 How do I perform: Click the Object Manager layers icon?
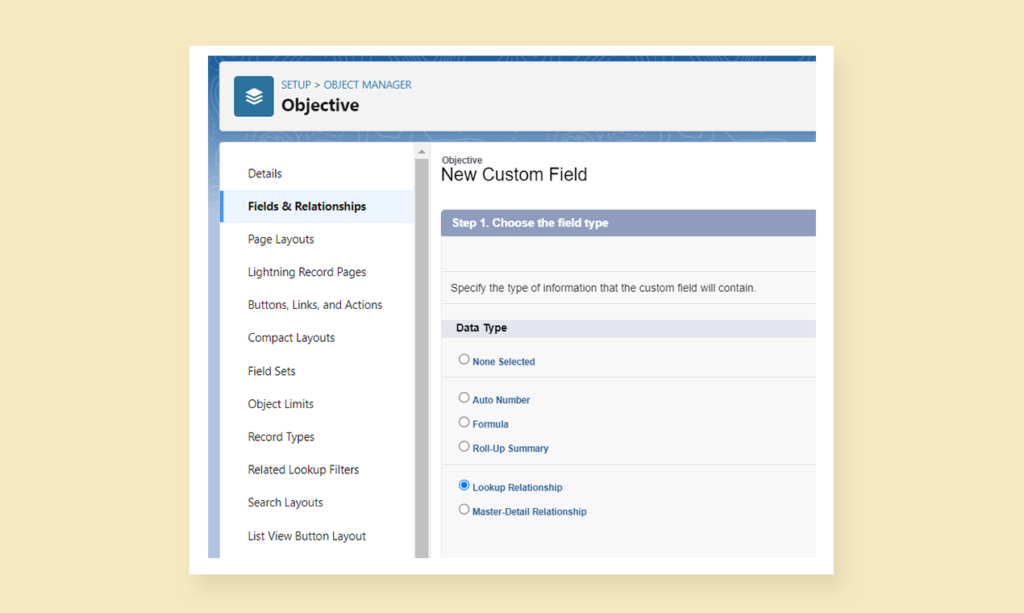(253, 96)
